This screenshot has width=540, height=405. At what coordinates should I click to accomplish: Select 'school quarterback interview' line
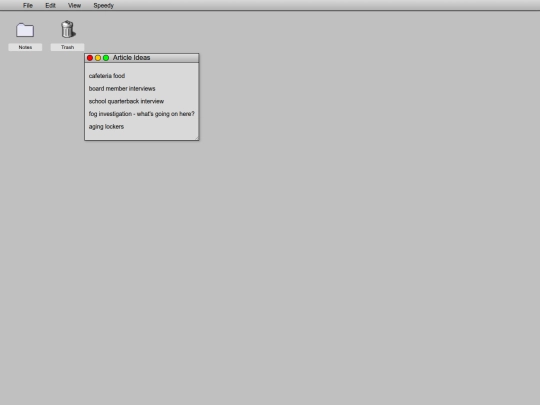point(126,101)
